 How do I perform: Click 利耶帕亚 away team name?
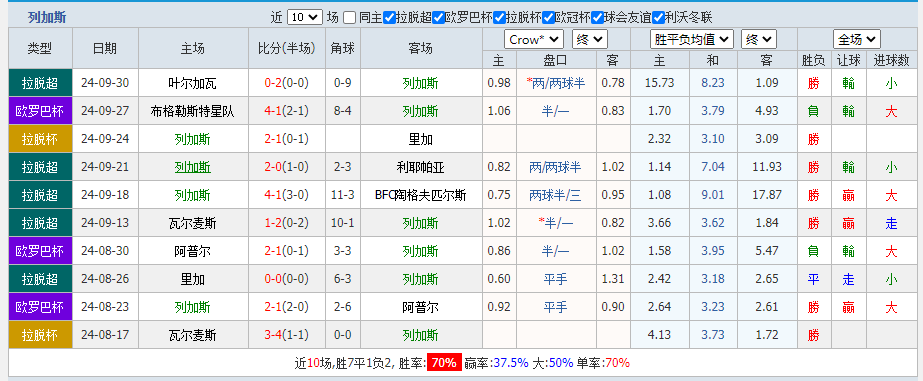[420, 167]
